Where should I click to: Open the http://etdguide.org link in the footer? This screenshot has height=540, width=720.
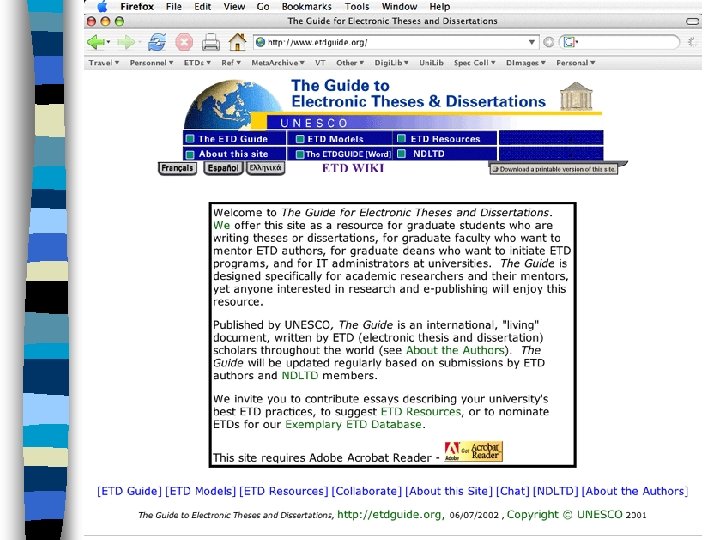[389, 515]
